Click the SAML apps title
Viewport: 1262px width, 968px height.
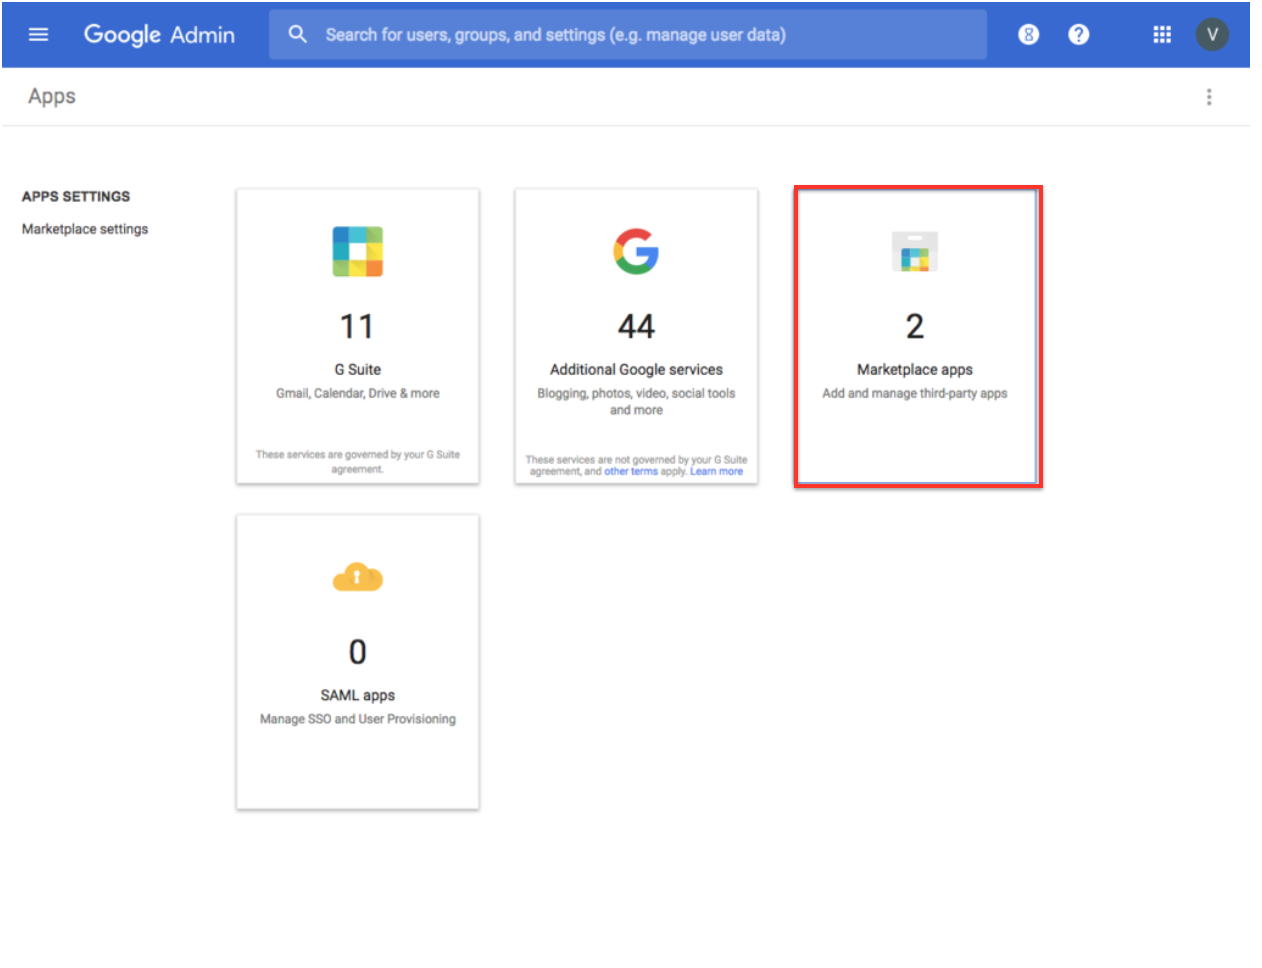pos(358,695)
